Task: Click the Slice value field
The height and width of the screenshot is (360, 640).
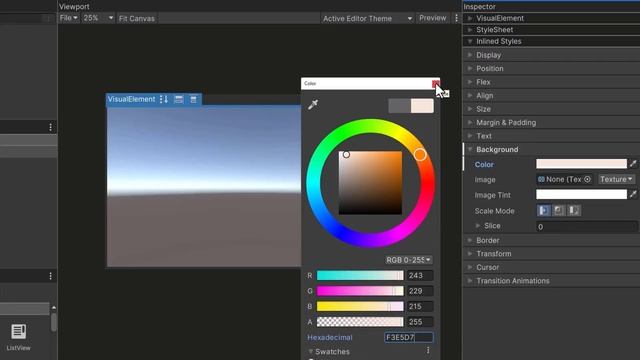Action: [587, 227]
